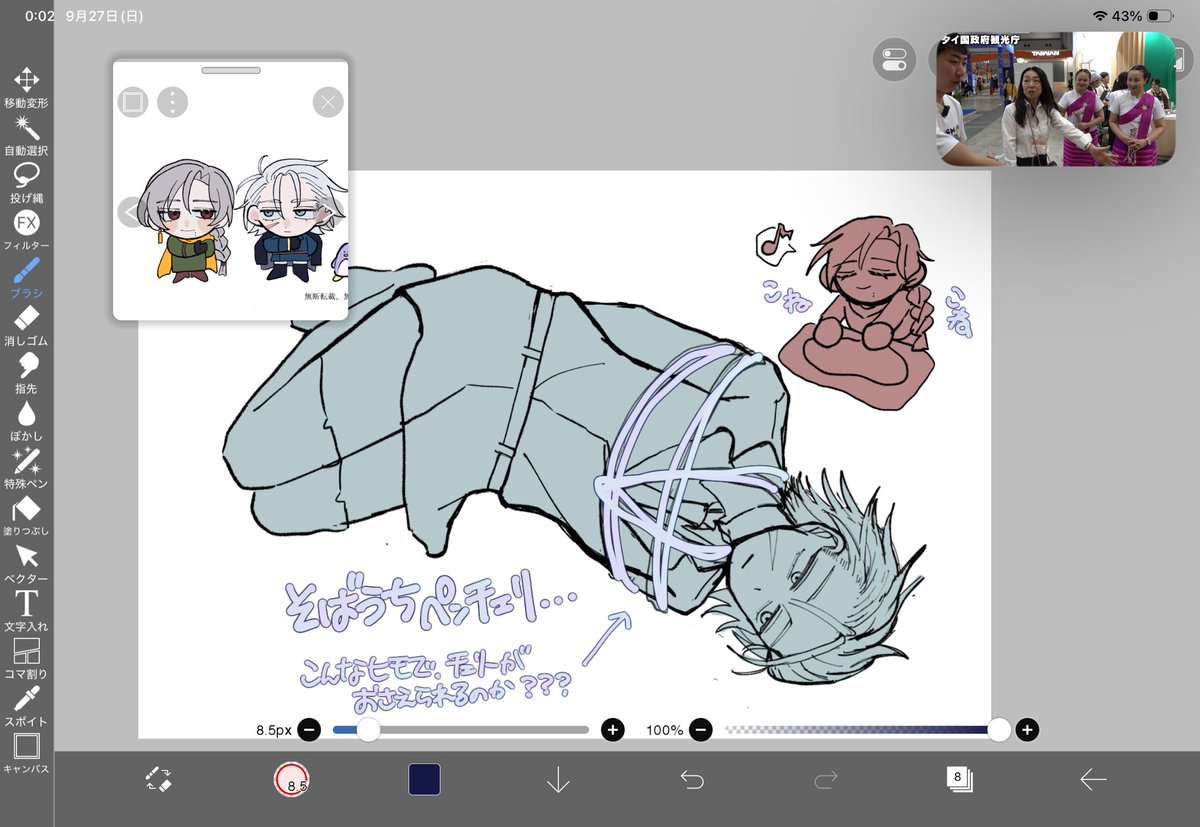Open the フィルター FX filter tool
Image resolution: width=1200 pixels, height=827 pixels.
(26, 230)
